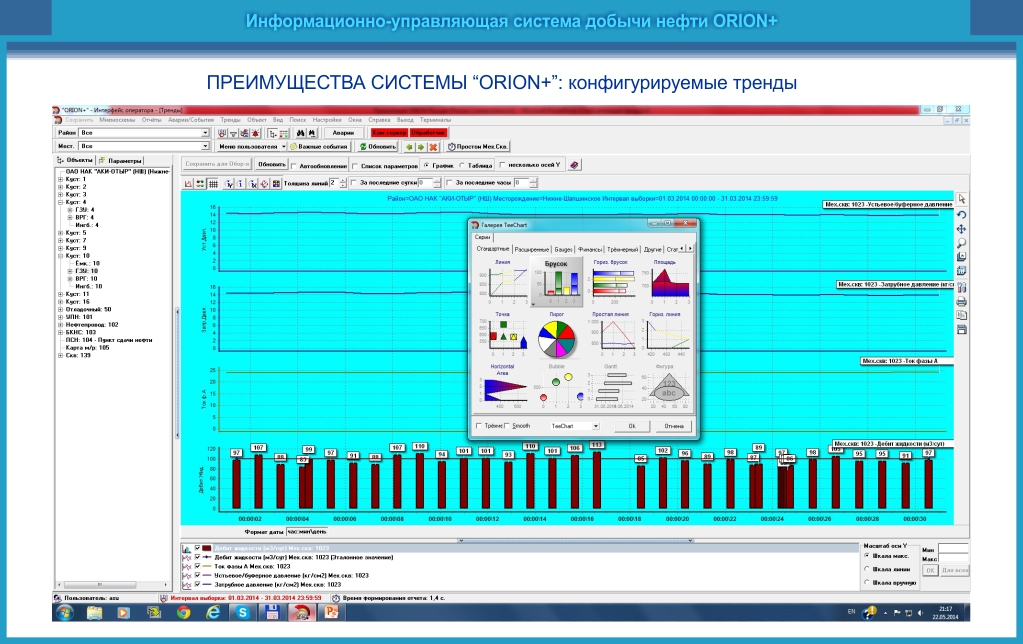
Task: Open the Windows Start menu
Action: (x=65, y=613)
